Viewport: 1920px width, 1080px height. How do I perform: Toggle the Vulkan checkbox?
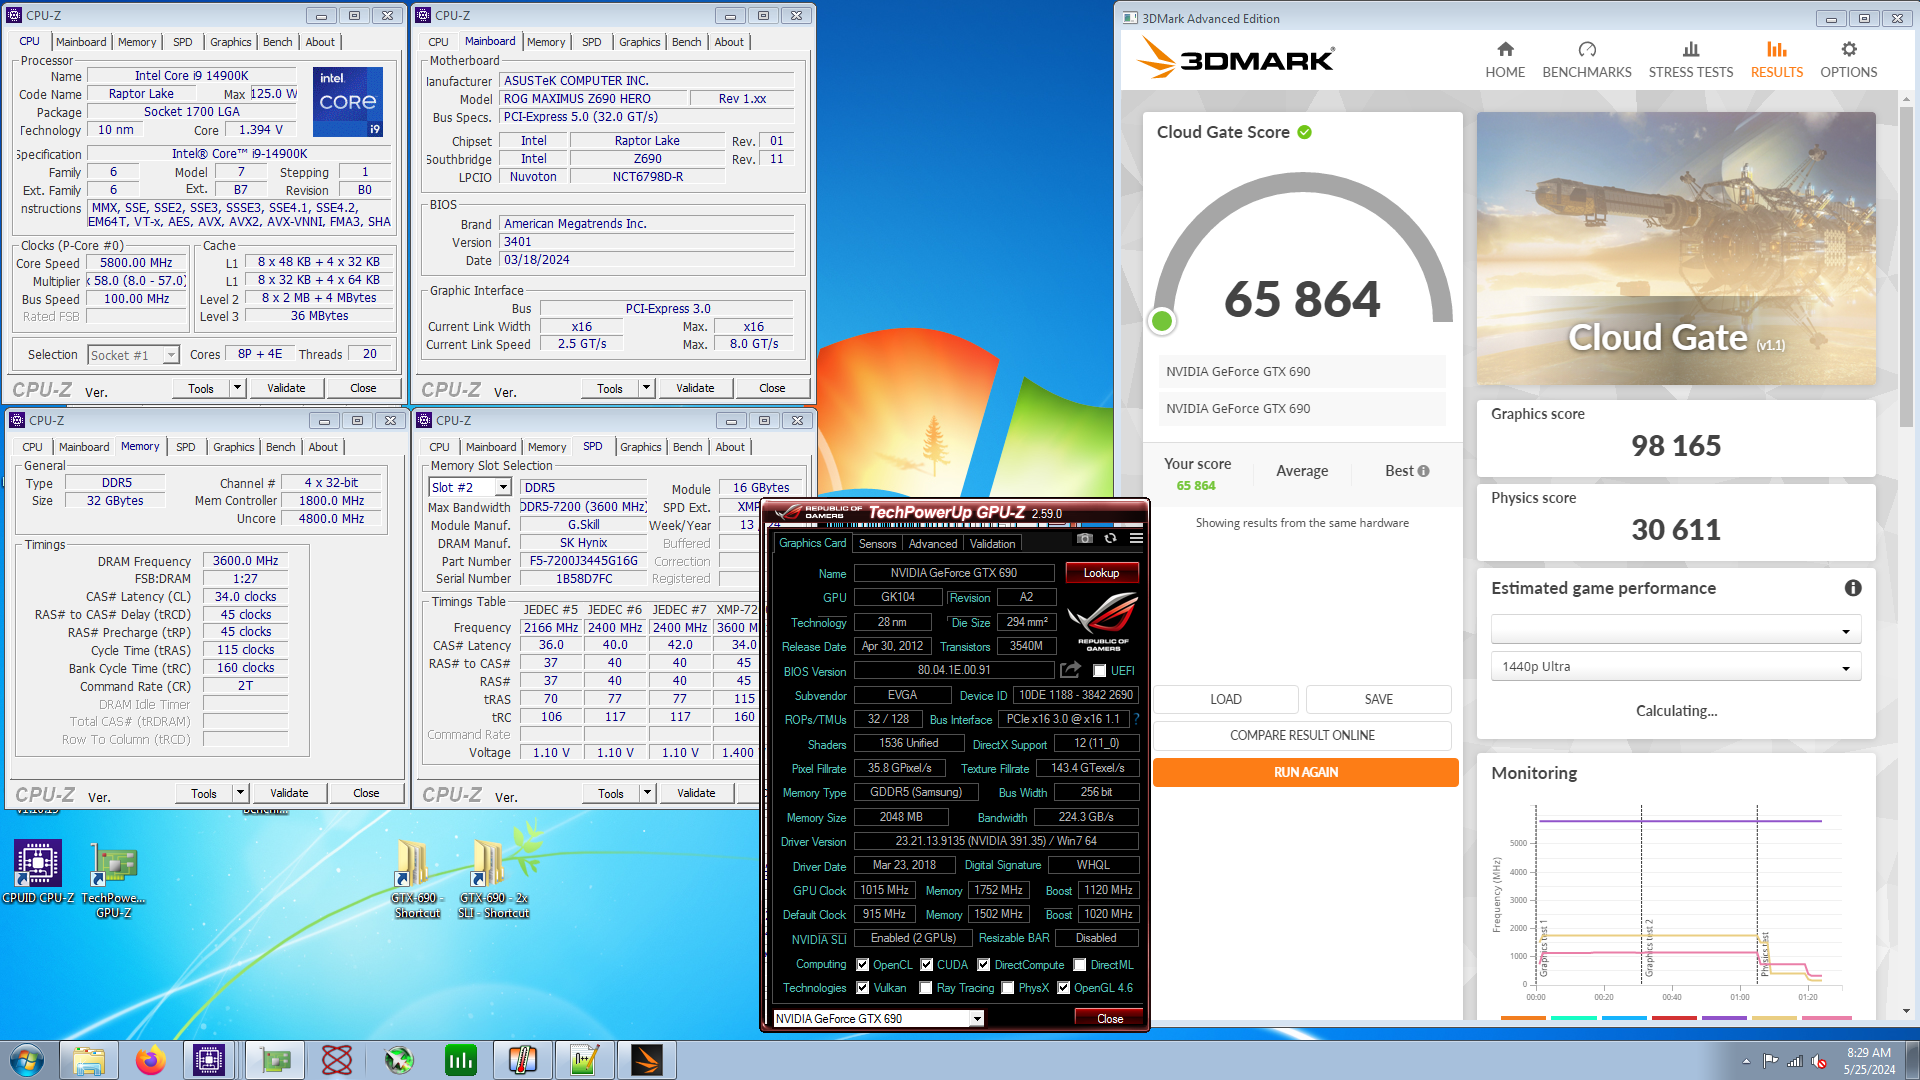coord(863,988)
